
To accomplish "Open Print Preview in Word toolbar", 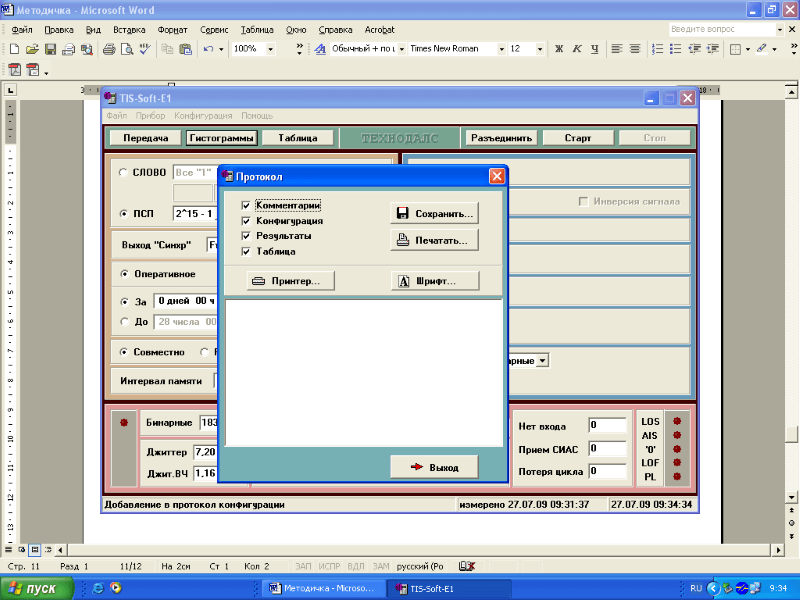I will click(127, 49).
